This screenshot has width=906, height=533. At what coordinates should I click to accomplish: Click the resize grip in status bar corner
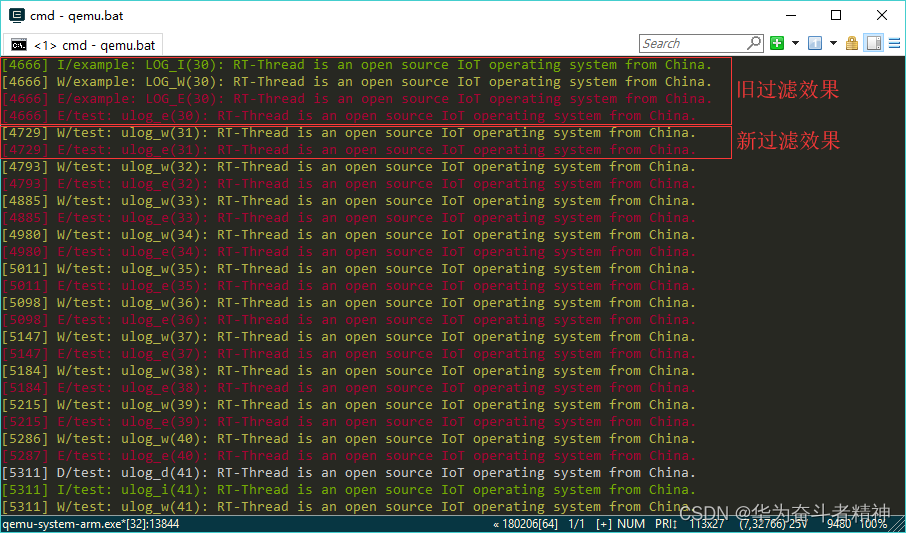(898, 525)
